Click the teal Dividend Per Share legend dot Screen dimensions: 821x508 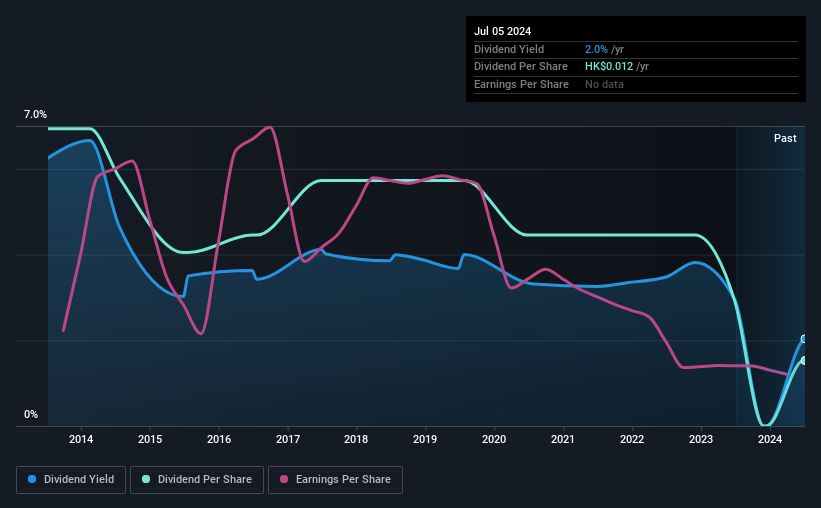coord(146,479)
